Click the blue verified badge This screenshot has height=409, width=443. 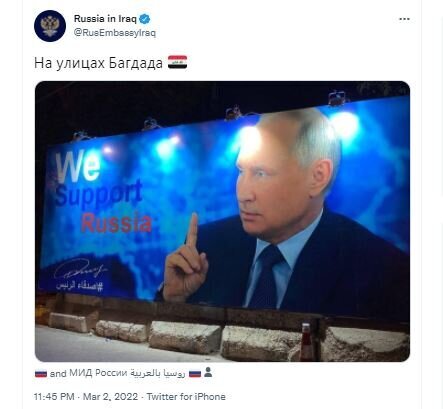[145, 19]
